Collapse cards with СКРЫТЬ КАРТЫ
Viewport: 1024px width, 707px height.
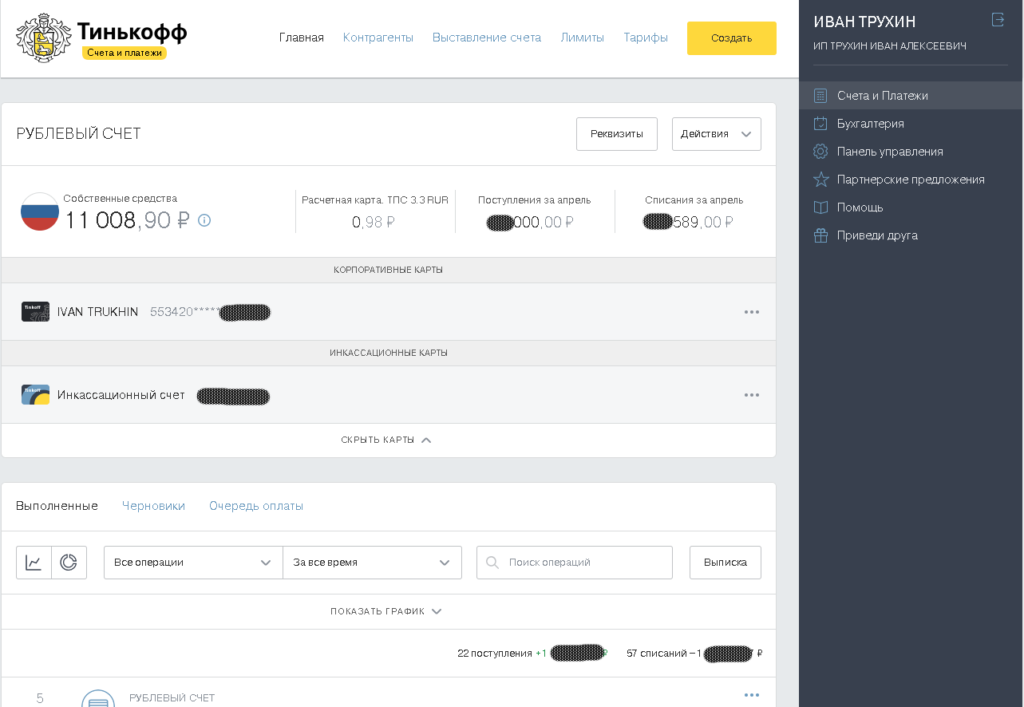click(x=387, y=440)
